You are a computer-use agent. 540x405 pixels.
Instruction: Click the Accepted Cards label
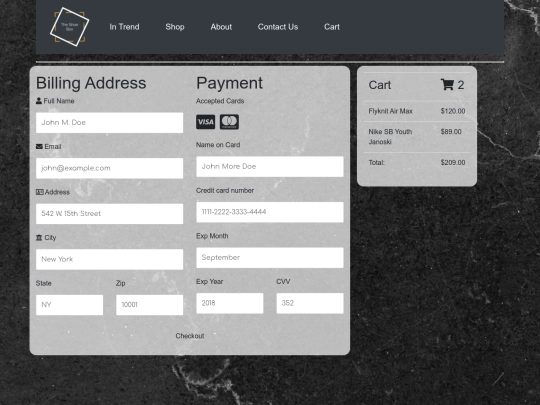220,101
